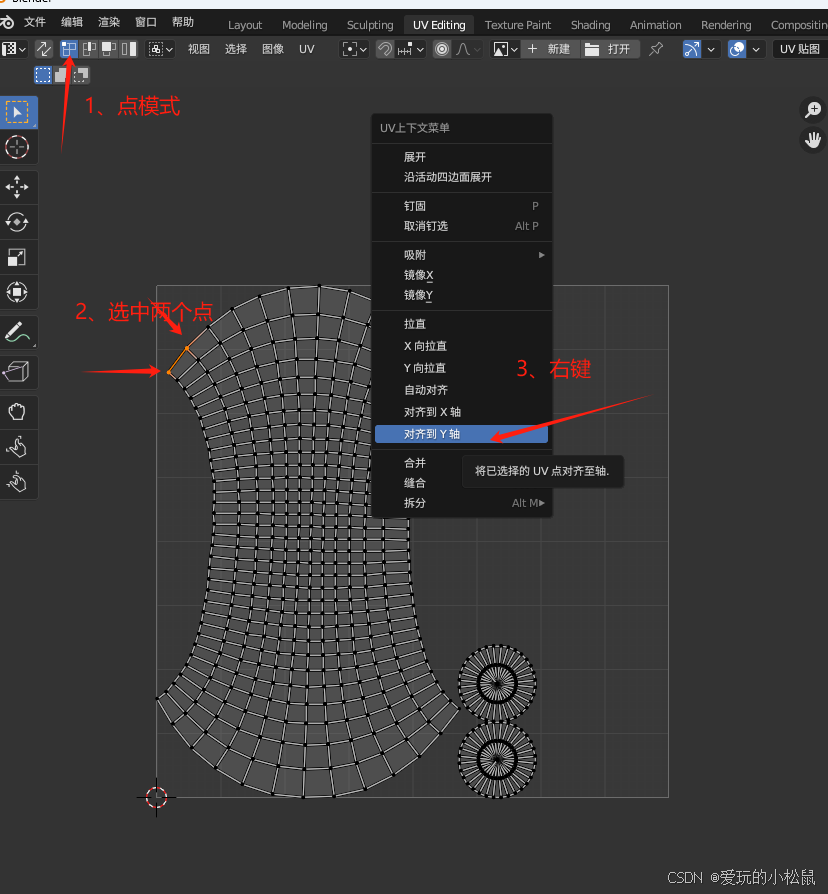
Task: Open image browse dropdown
Action: 505,49
